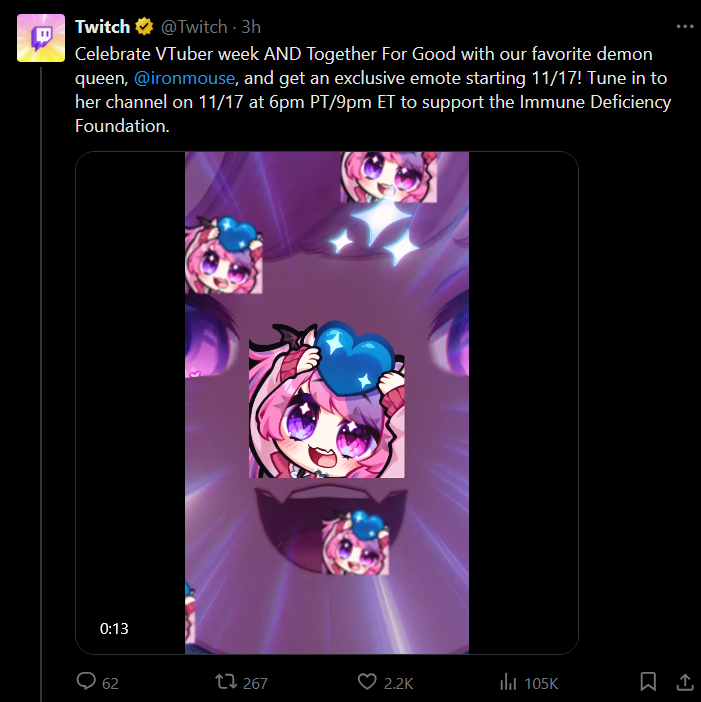Screen dimensions: 701x702
Task: Bookmark this post
Action: point(648,682)
